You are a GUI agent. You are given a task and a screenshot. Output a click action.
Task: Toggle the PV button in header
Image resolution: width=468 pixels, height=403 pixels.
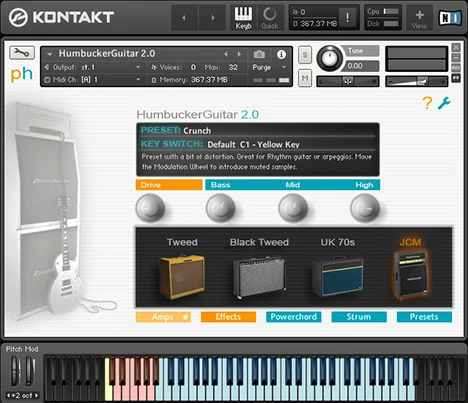point(456,78)
